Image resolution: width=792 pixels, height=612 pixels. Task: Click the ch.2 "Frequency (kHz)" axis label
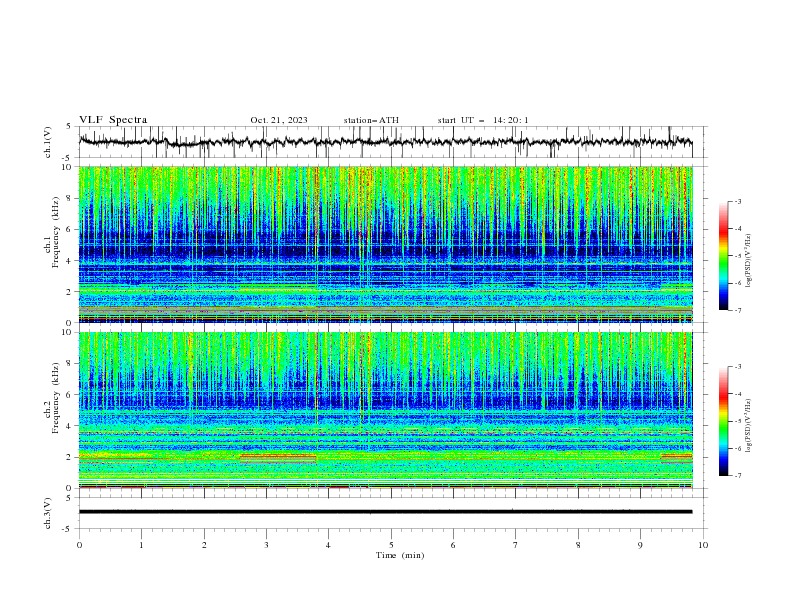pos(56,397)
